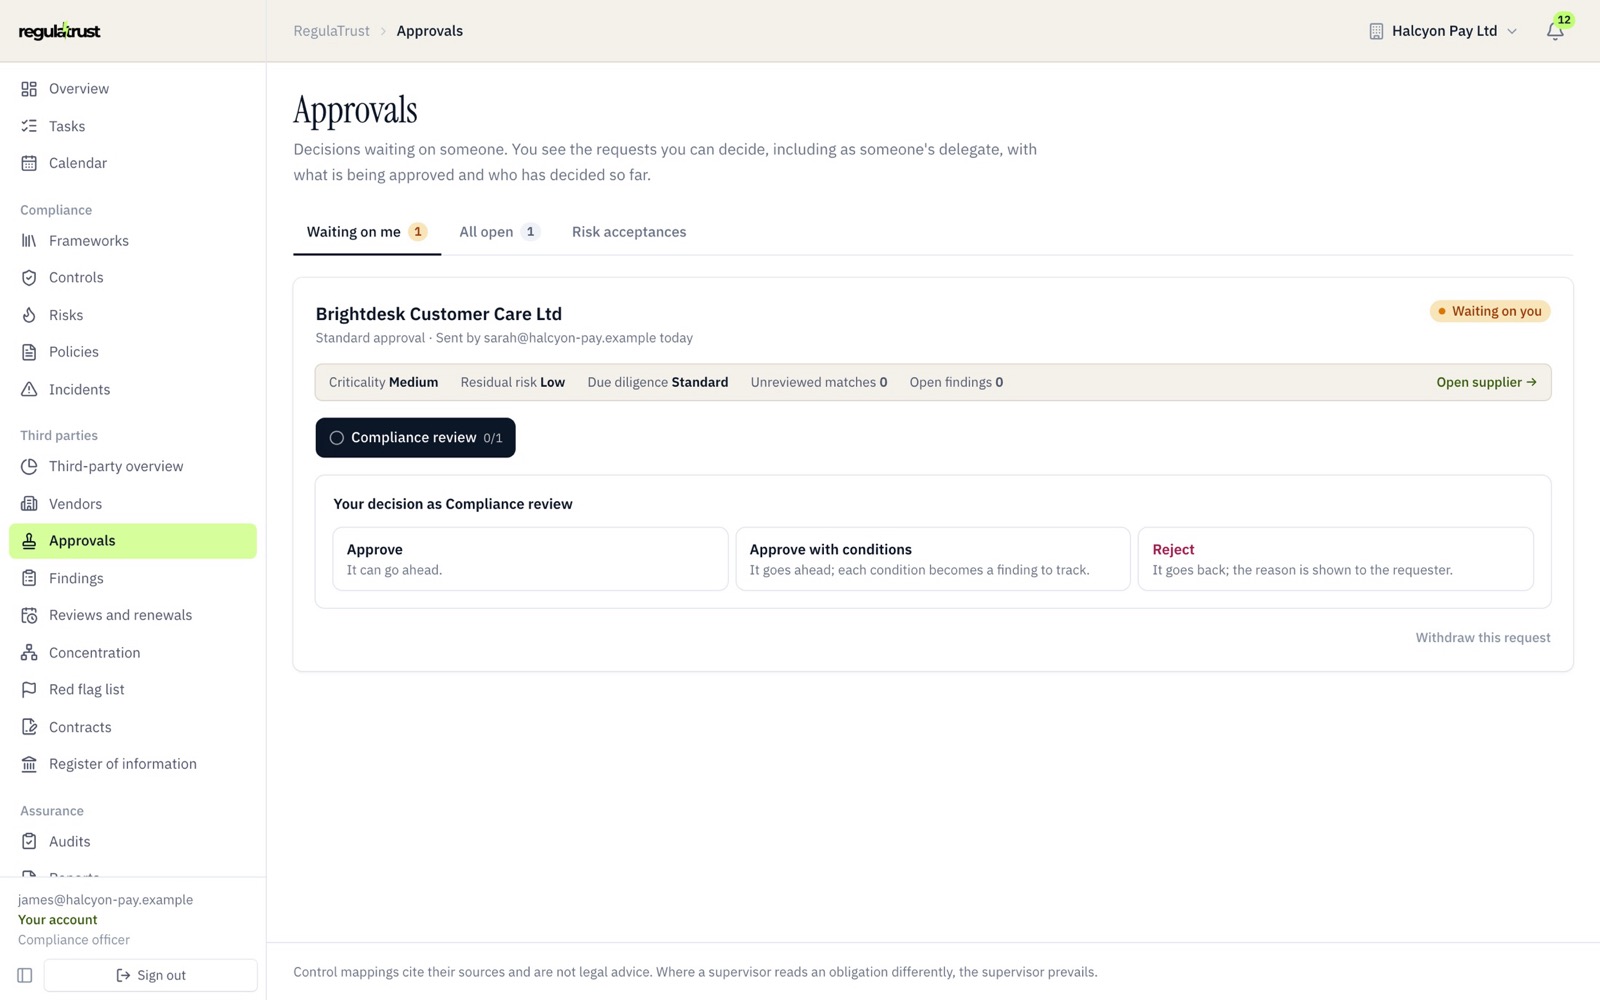
Task: Click the Tasks checklist icon
Action: click(x=29, y=126)
